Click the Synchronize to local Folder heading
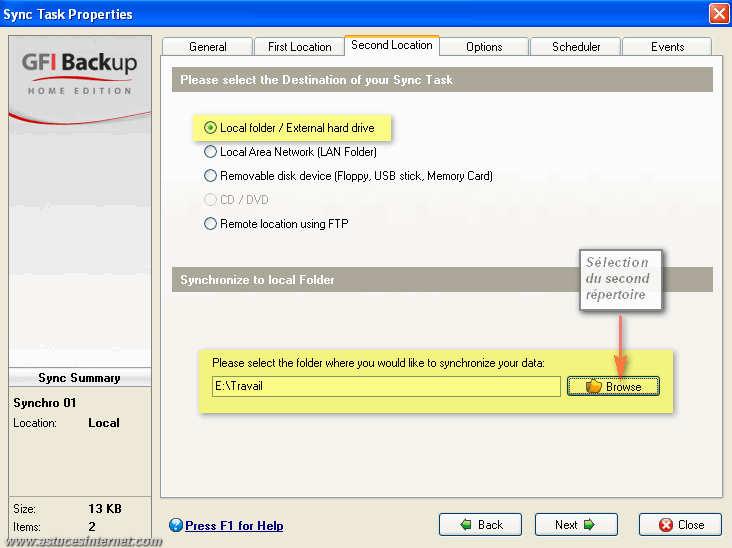732x548 pixels. 257,280
